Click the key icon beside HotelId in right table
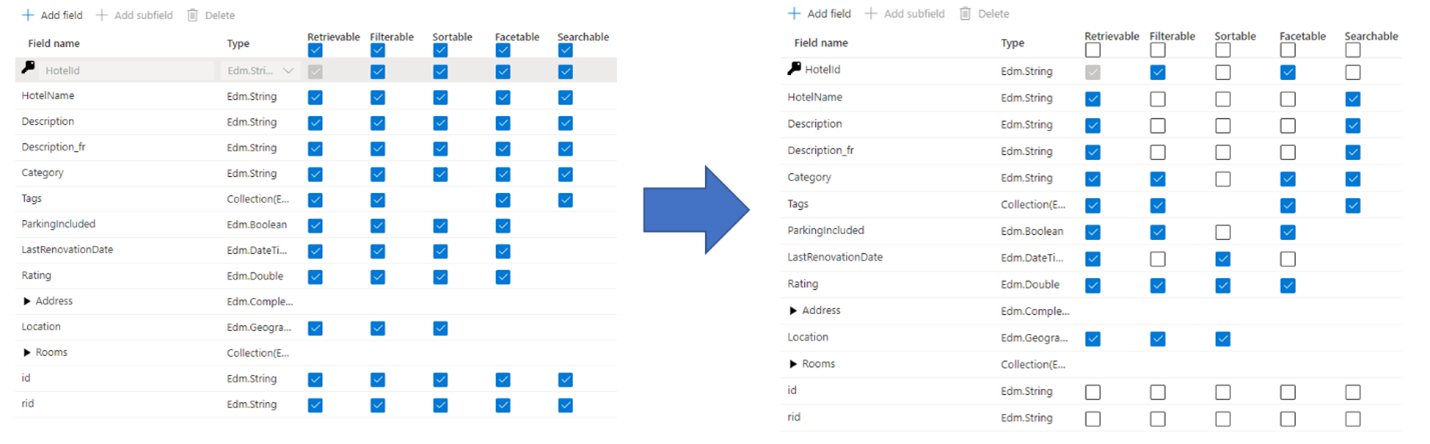Image resolution: width=1430 pixels, height=444 pixels. (794, 69)
